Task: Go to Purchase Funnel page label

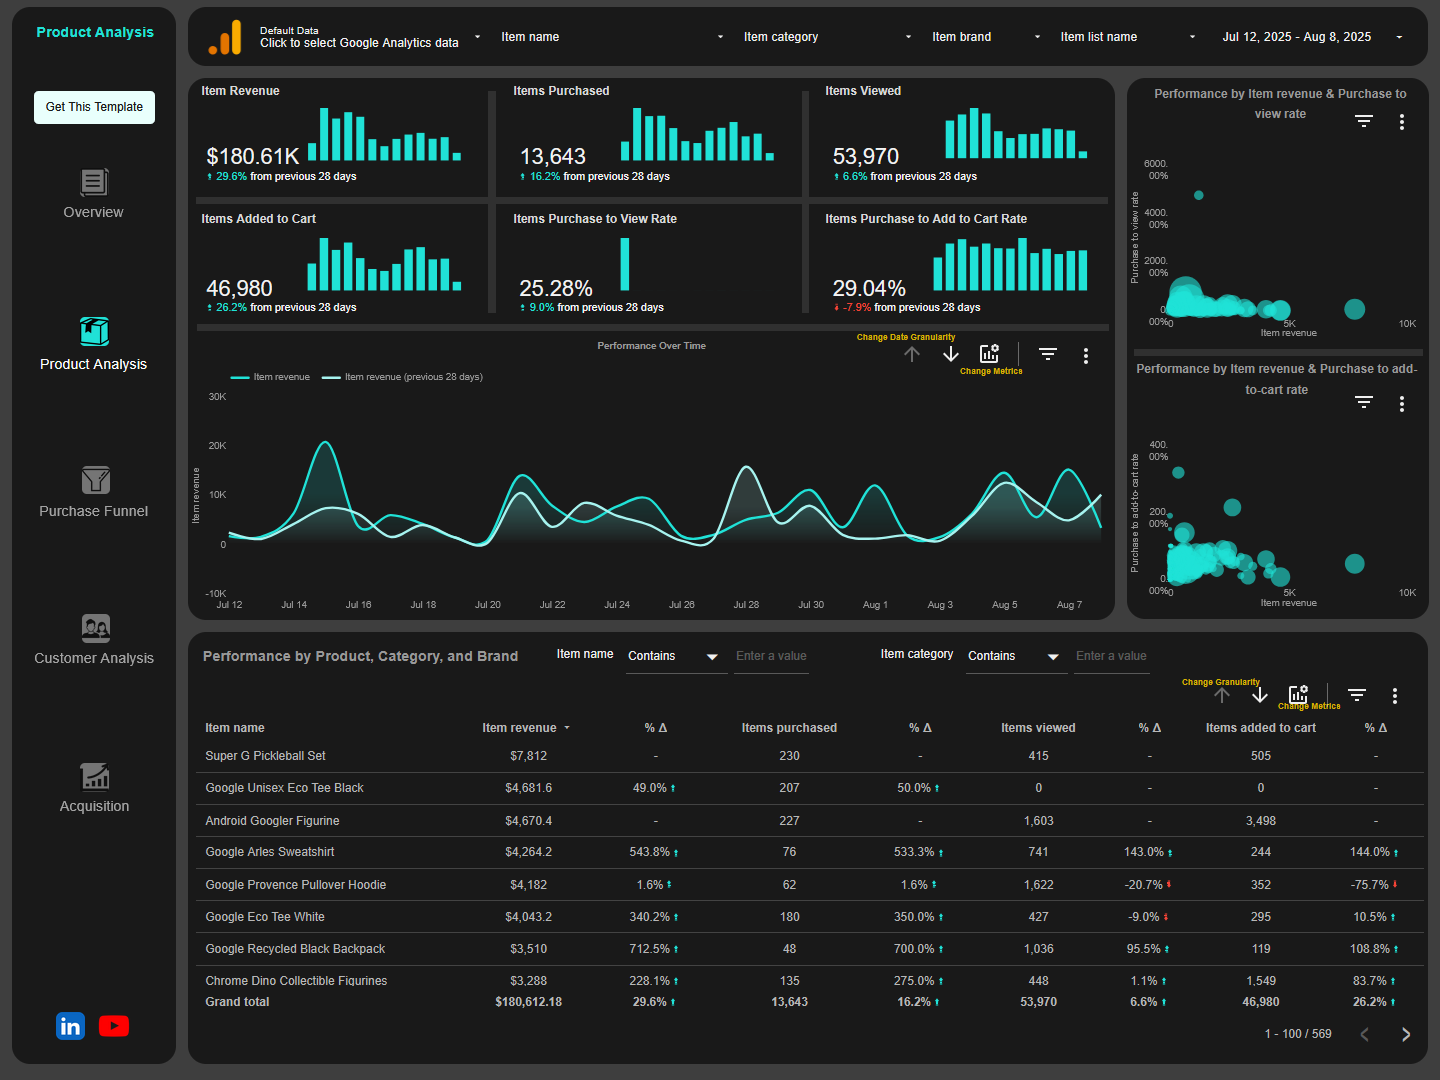Action: 94,511
